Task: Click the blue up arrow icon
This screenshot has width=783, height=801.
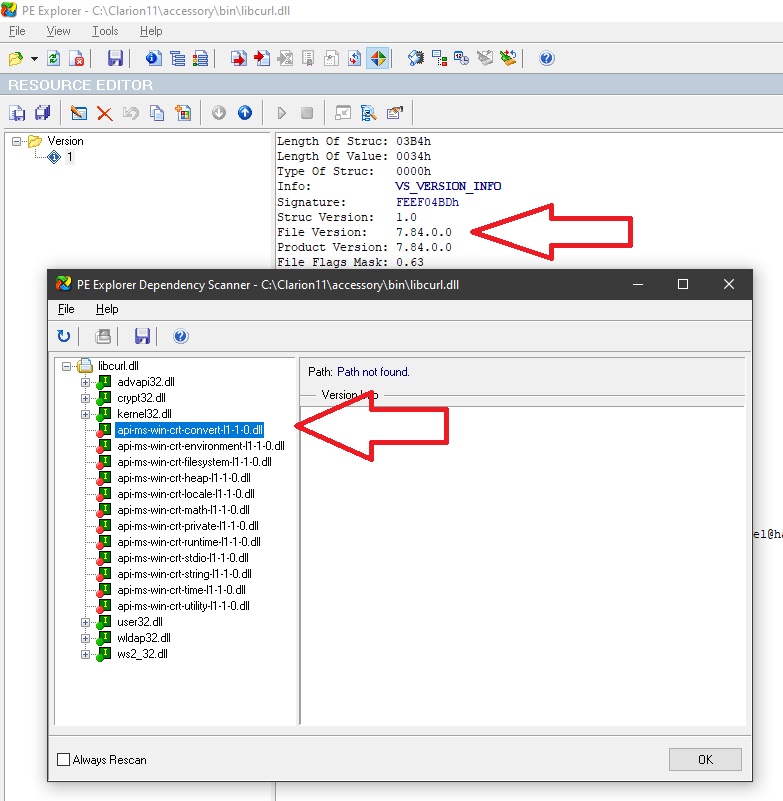Action: click(x=245, y=113)
